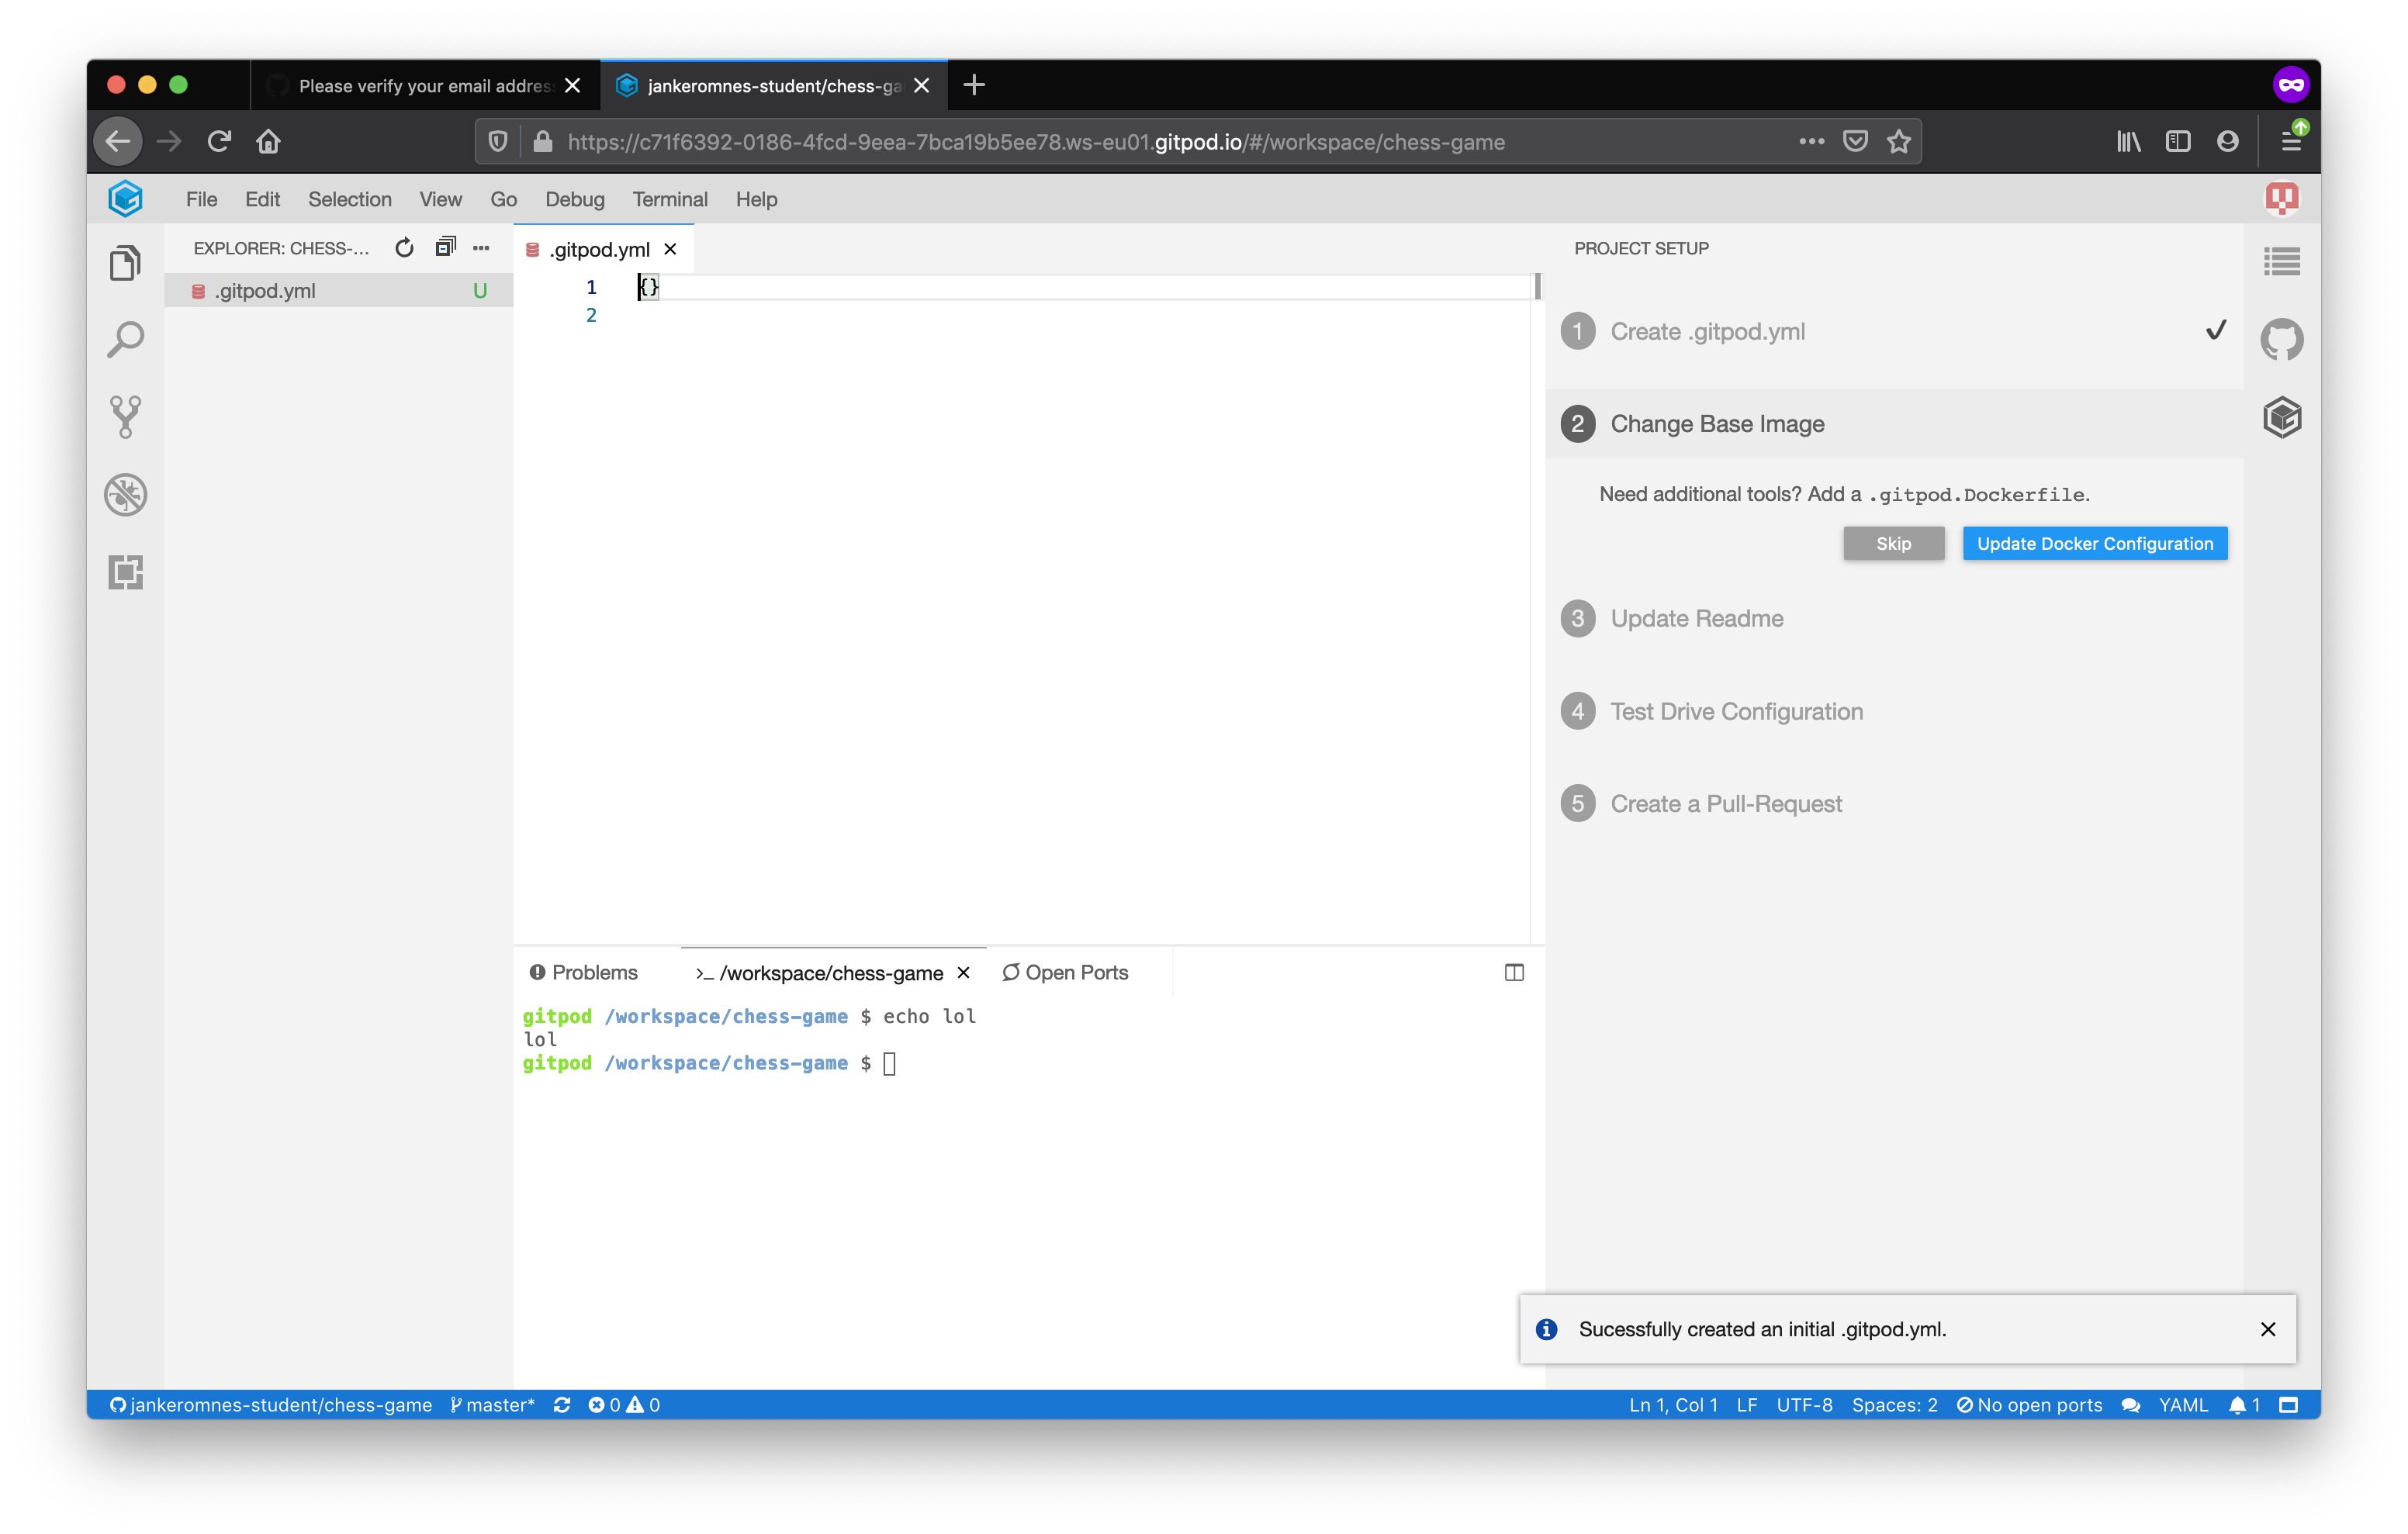2408x1534 pixels.
Task: Toggle sync changes in status bar
Action: (562, 1405)
